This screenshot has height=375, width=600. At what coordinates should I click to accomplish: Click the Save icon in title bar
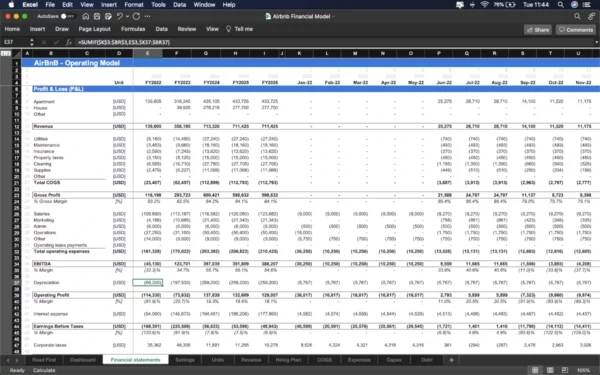(97, 16)
